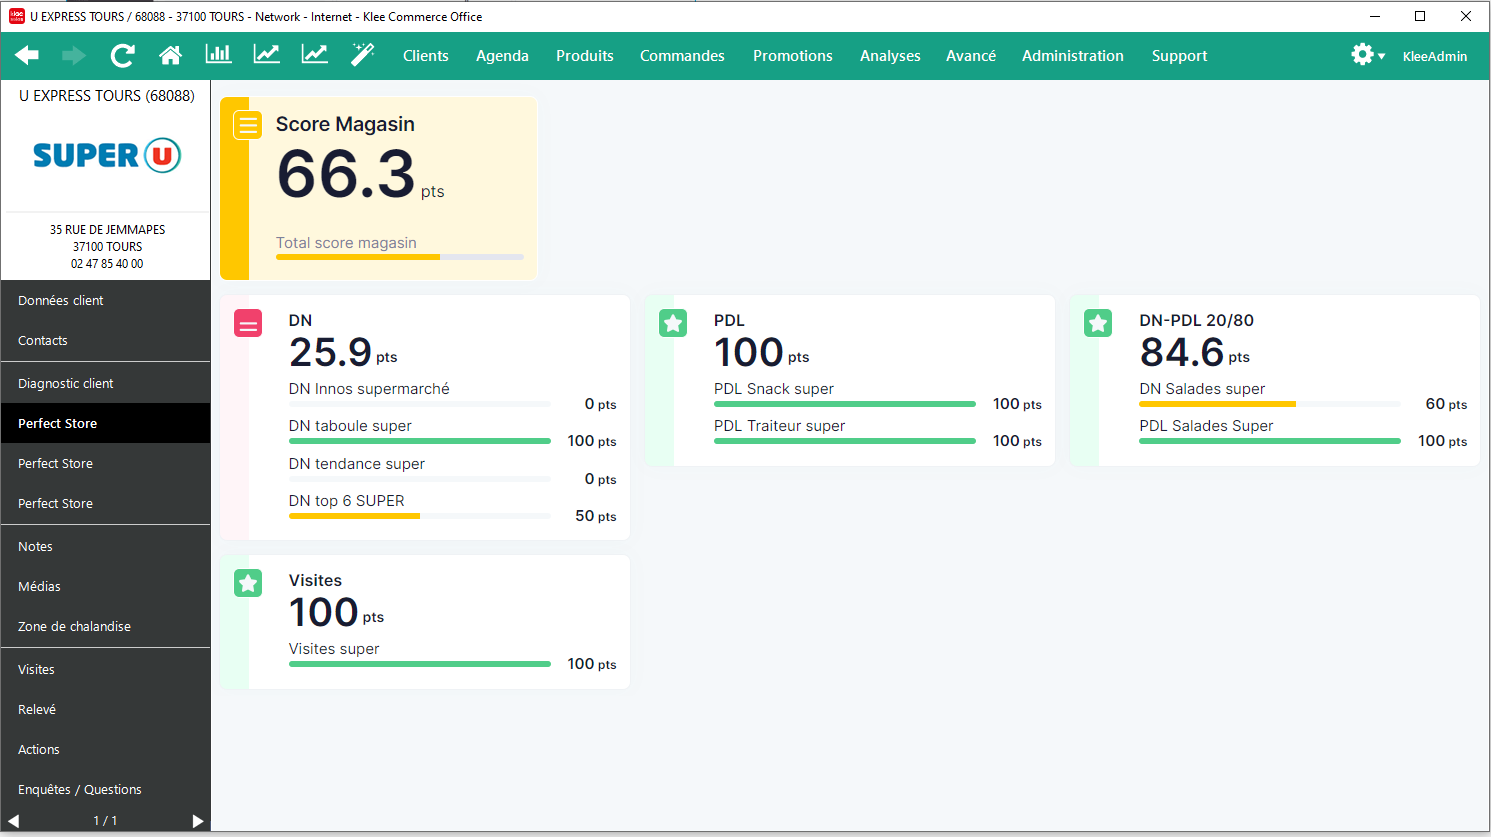1491x837 pixels.
Task: Open the Commandes menu
Action: pos(682,56)
